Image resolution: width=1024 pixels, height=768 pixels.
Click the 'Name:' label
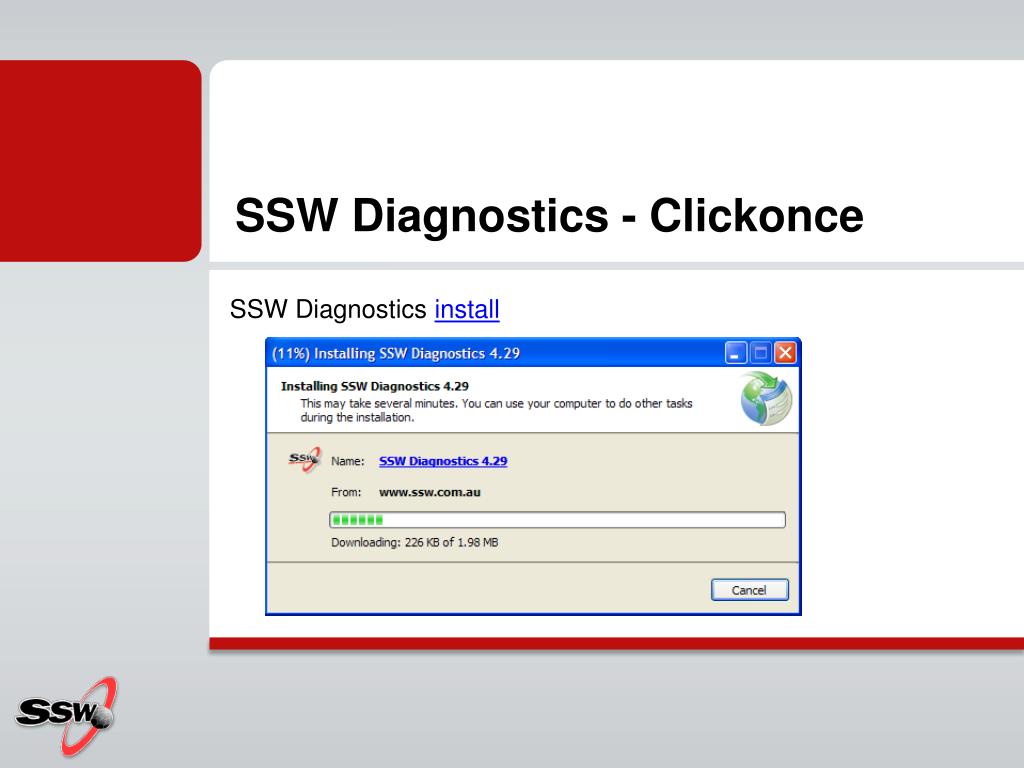347,461
